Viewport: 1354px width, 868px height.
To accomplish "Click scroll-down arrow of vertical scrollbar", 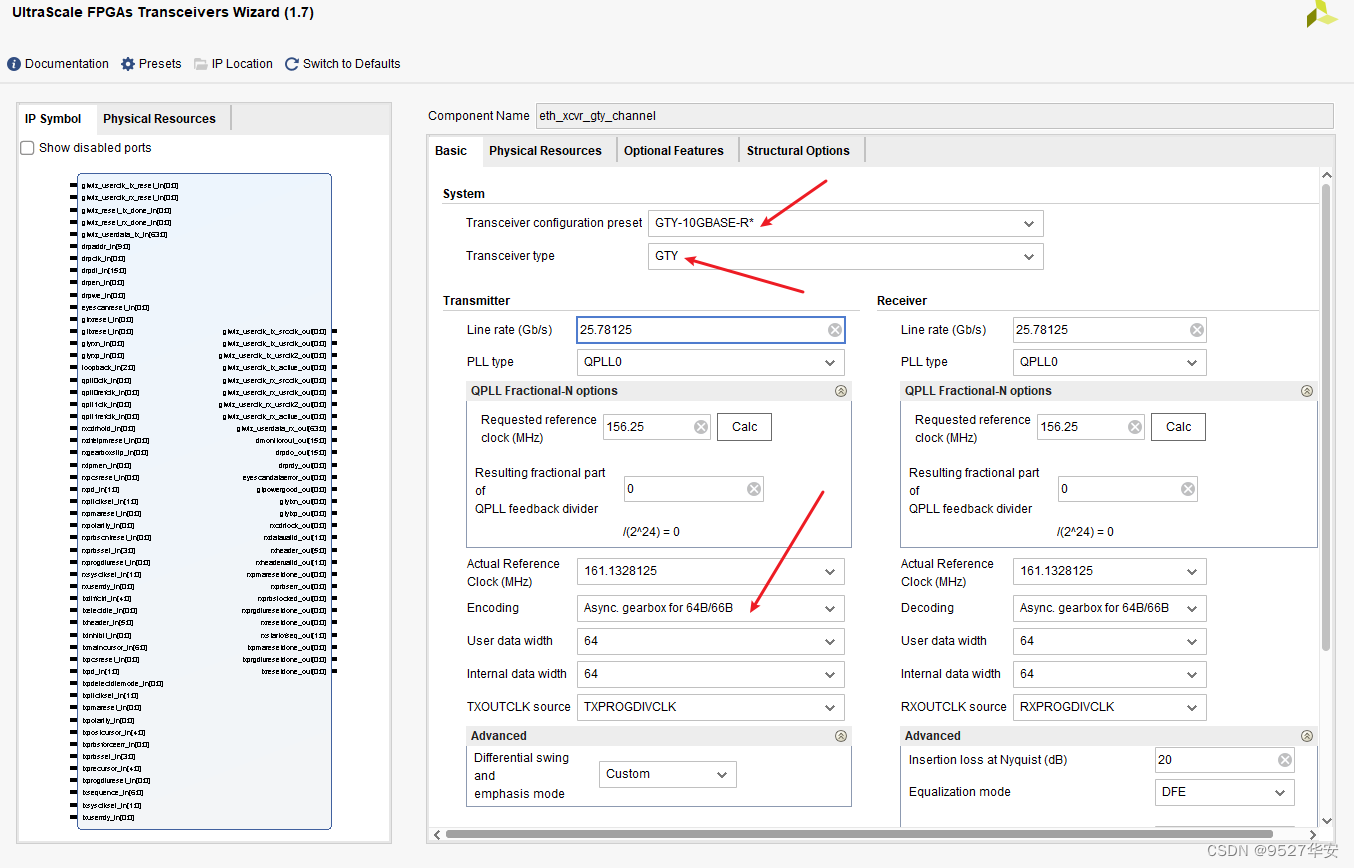I will (x=1327, y=820).
